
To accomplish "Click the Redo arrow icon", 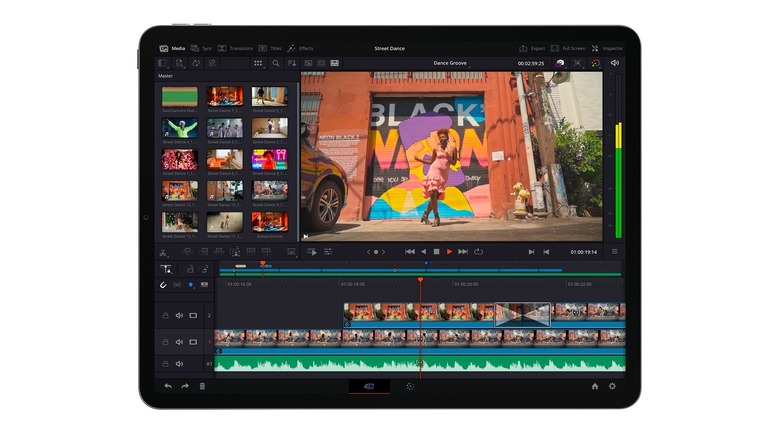I will tap(185, 386).
